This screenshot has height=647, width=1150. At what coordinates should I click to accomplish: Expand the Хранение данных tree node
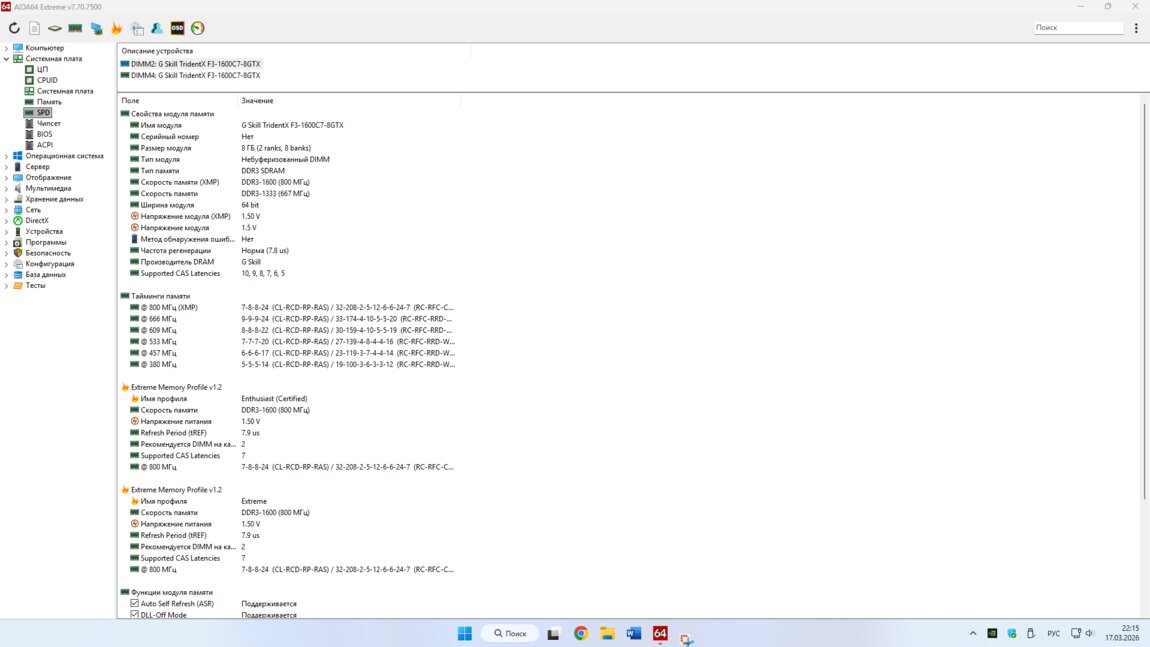6,199
